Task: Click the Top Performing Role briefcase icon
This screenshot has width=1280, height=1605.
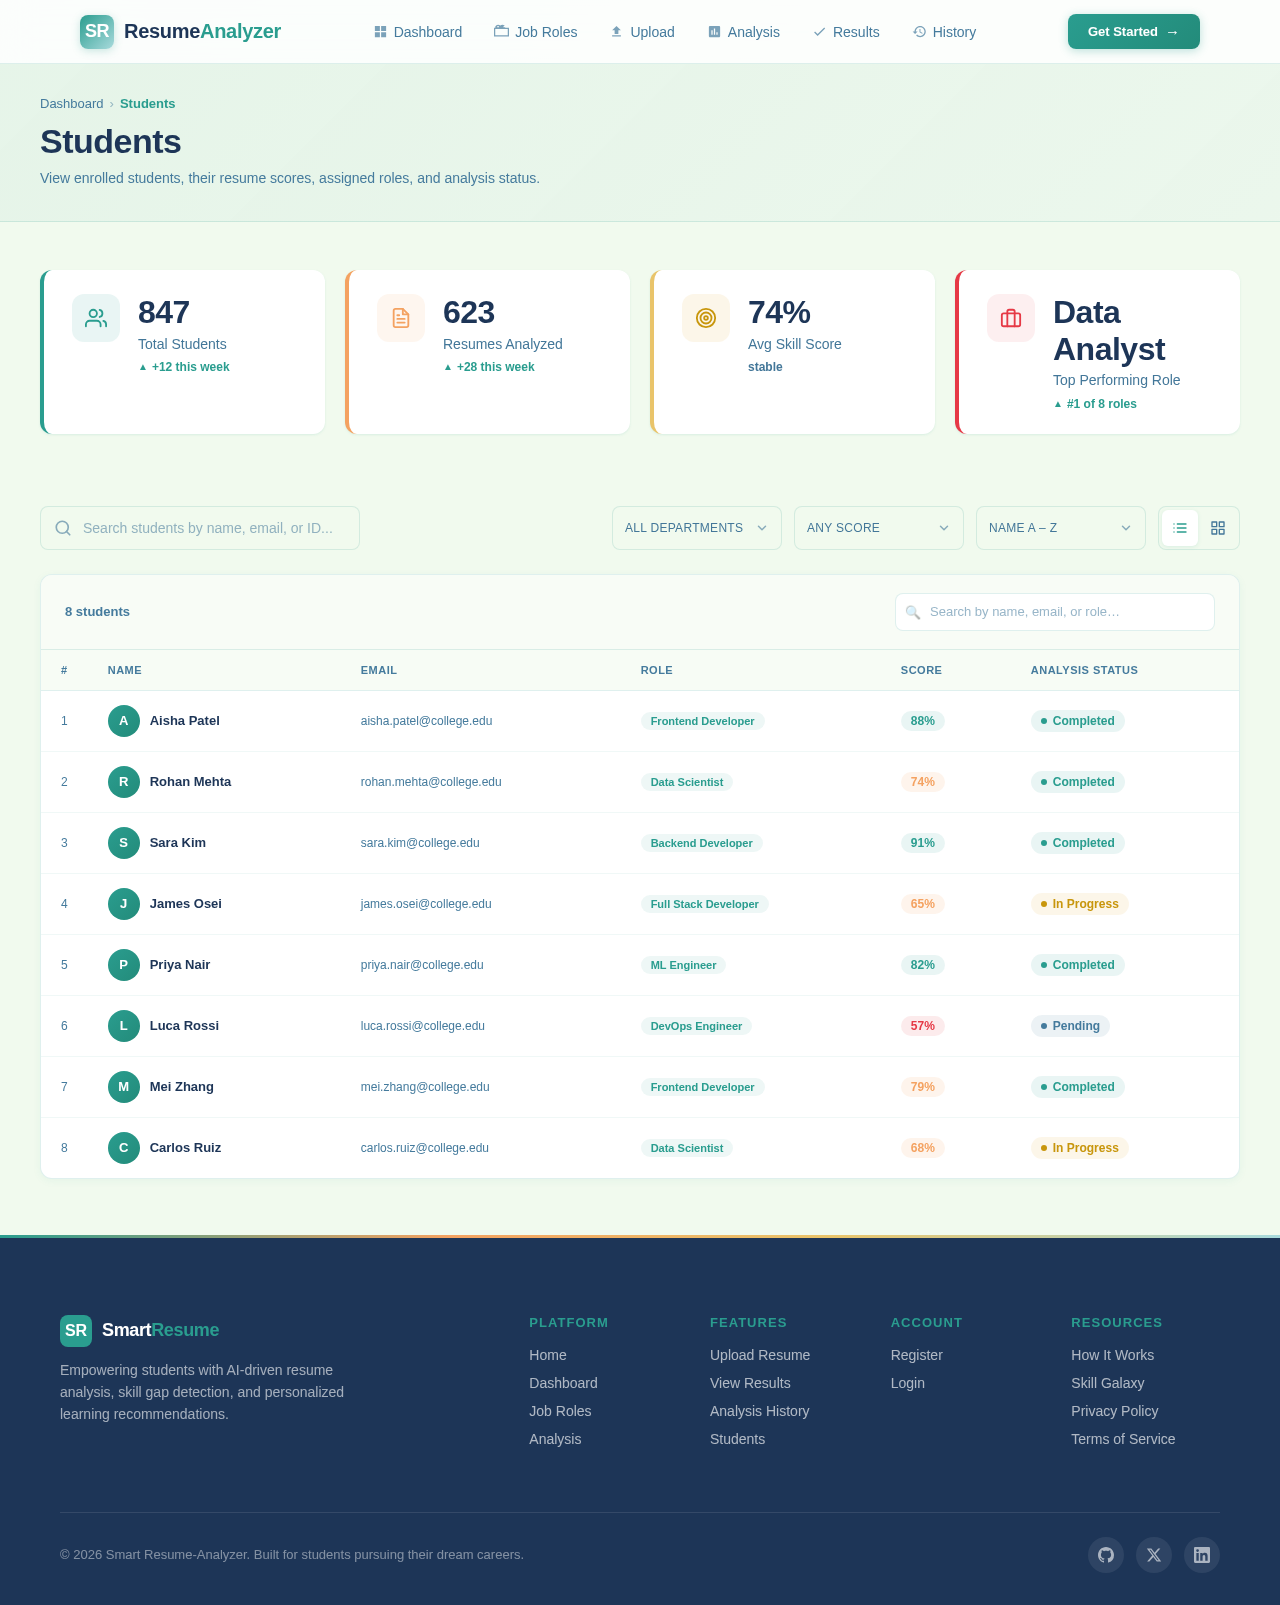Action: (x=1011, y=318)
